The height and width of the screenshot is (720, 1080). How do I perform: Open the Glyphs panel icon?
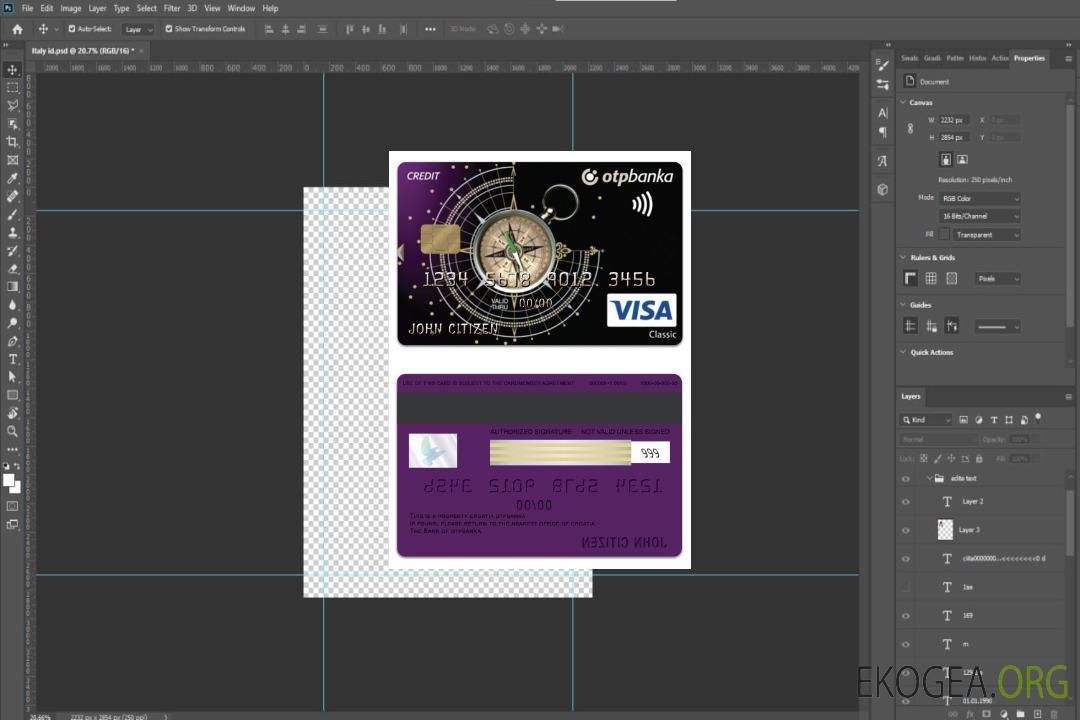(x=883, y=161)
